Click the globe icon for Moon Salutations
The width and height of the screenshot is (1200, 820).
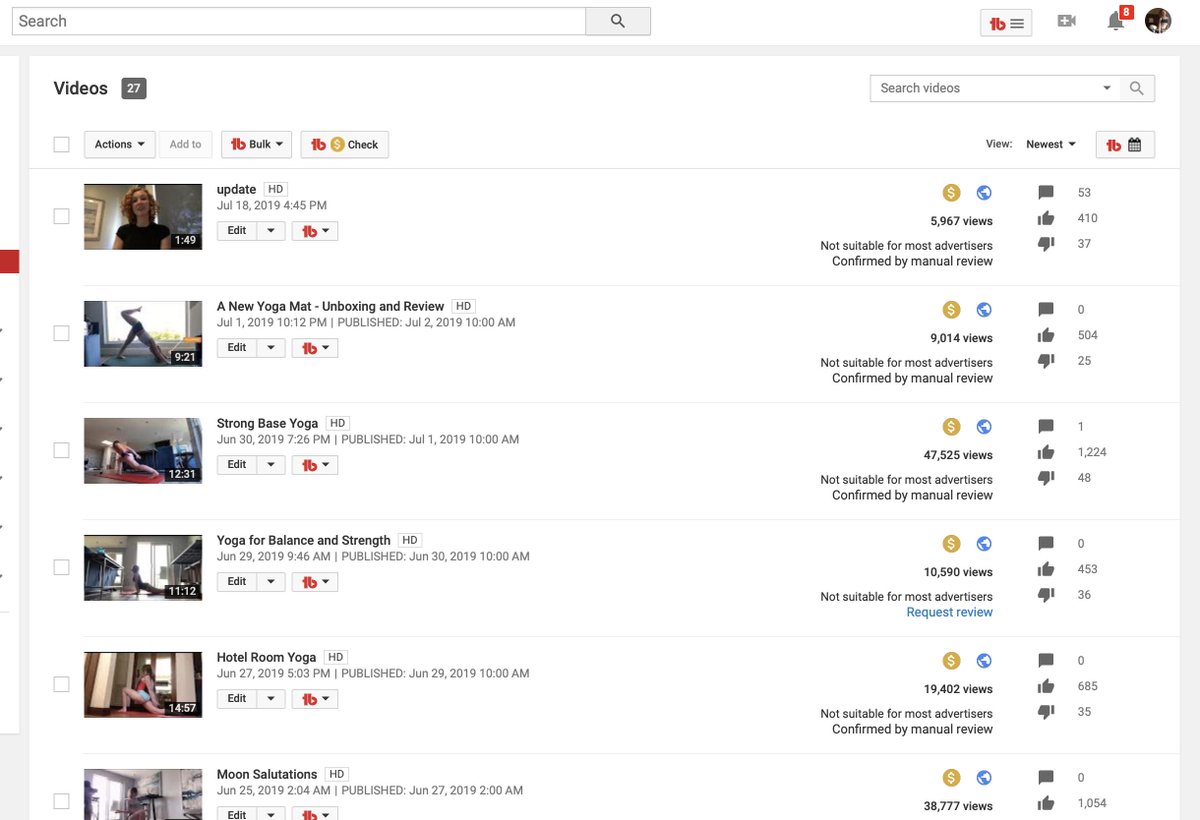coord(984,778)
